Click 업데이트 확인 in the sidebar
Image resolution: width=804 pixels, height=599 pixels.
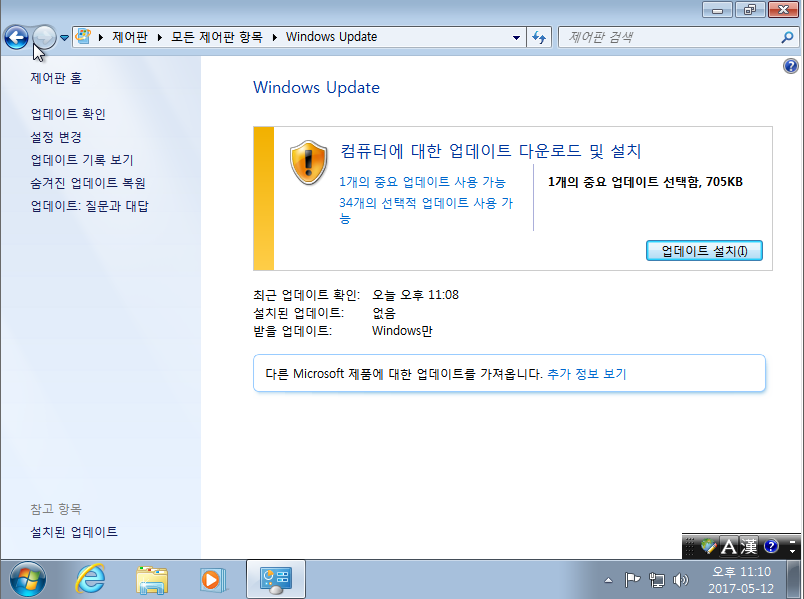pyautogui.click(x=68, y=114)
